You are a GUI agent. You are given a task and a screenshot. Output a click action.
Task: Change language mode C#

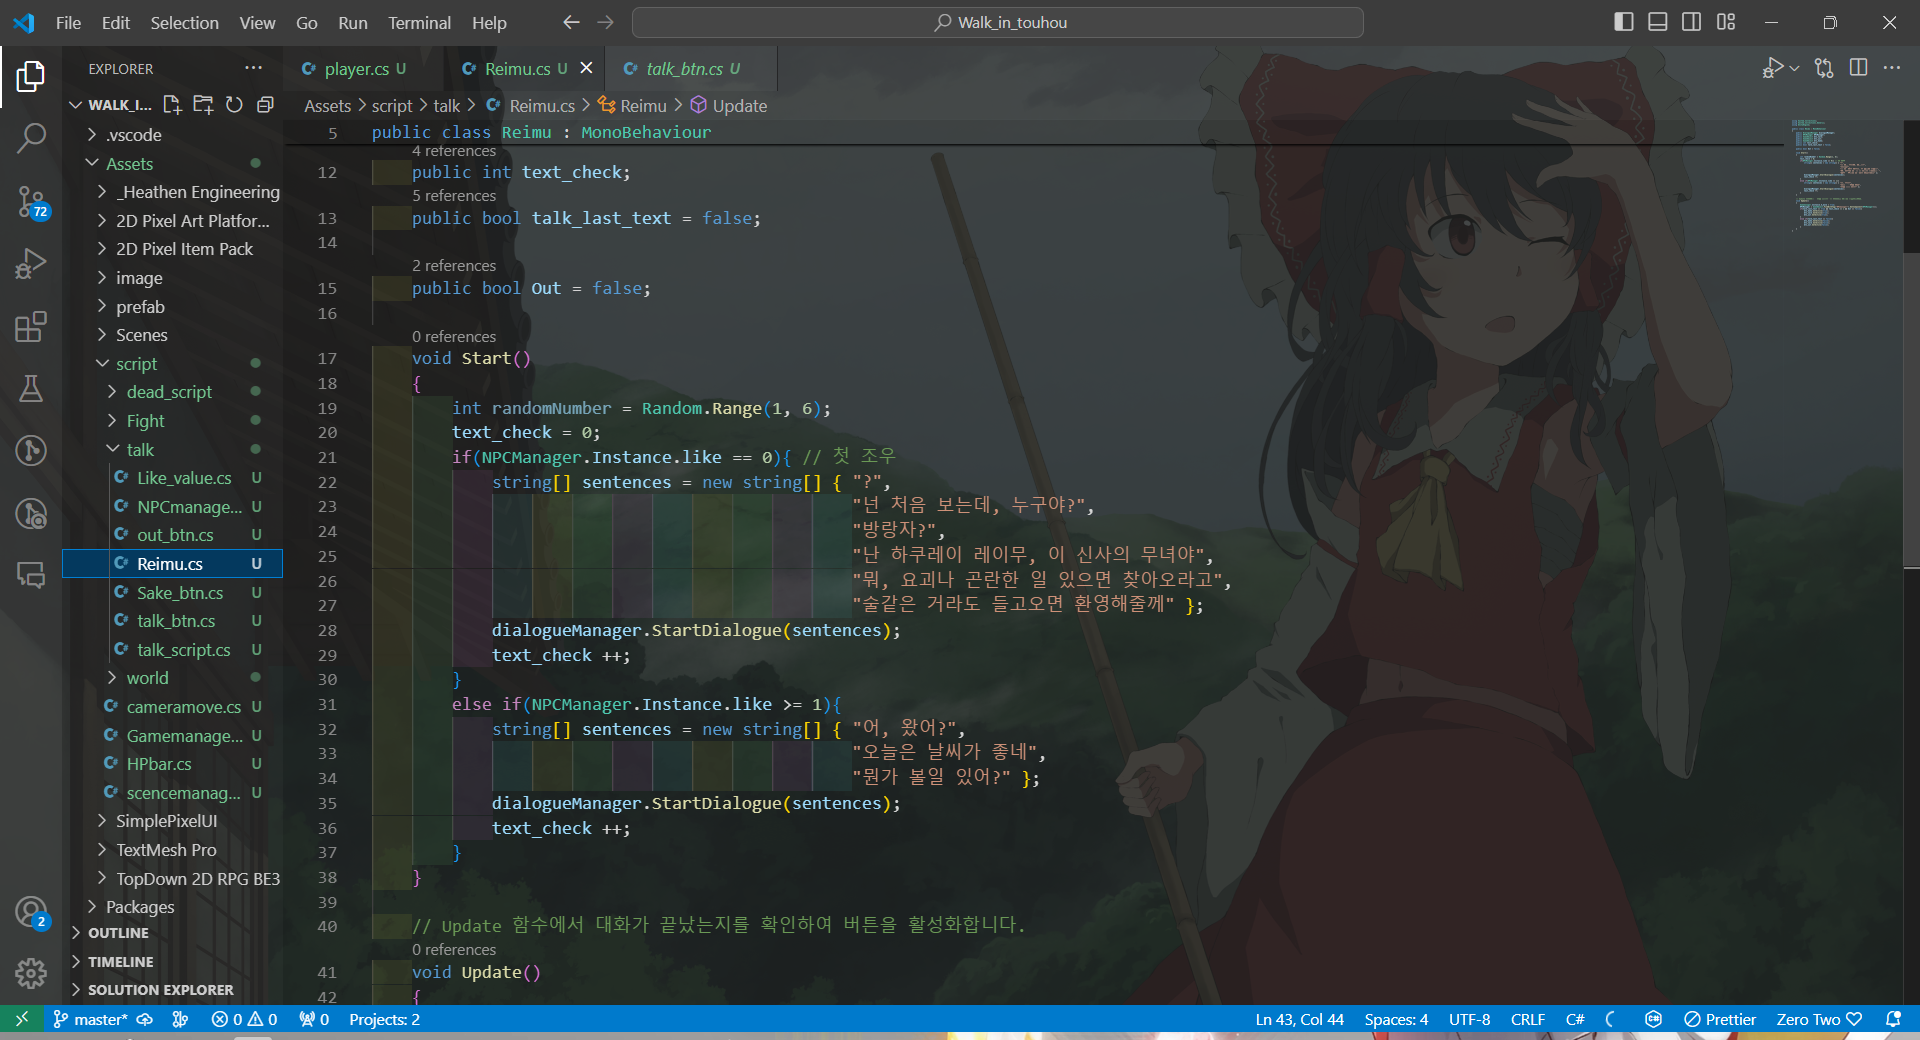(1575, 1019)
